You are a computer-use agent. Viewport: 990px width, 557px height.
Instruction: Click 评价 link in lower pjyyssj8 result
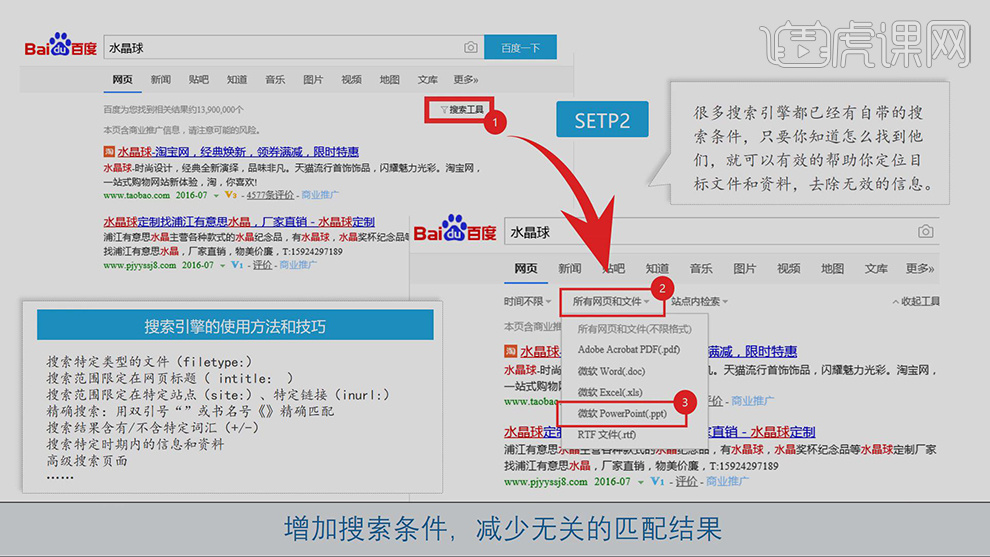pos(686,482)
